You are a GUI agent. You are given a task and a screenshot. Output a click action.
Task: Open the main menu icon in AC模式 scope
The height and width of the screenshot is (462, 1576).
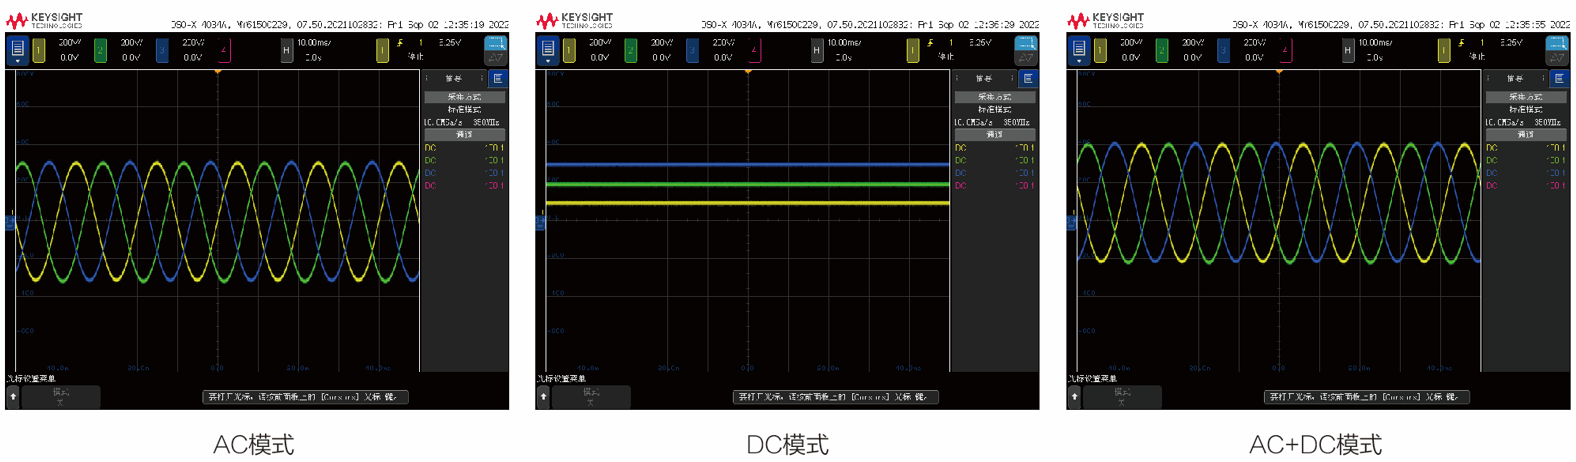(x=17, y=49)
